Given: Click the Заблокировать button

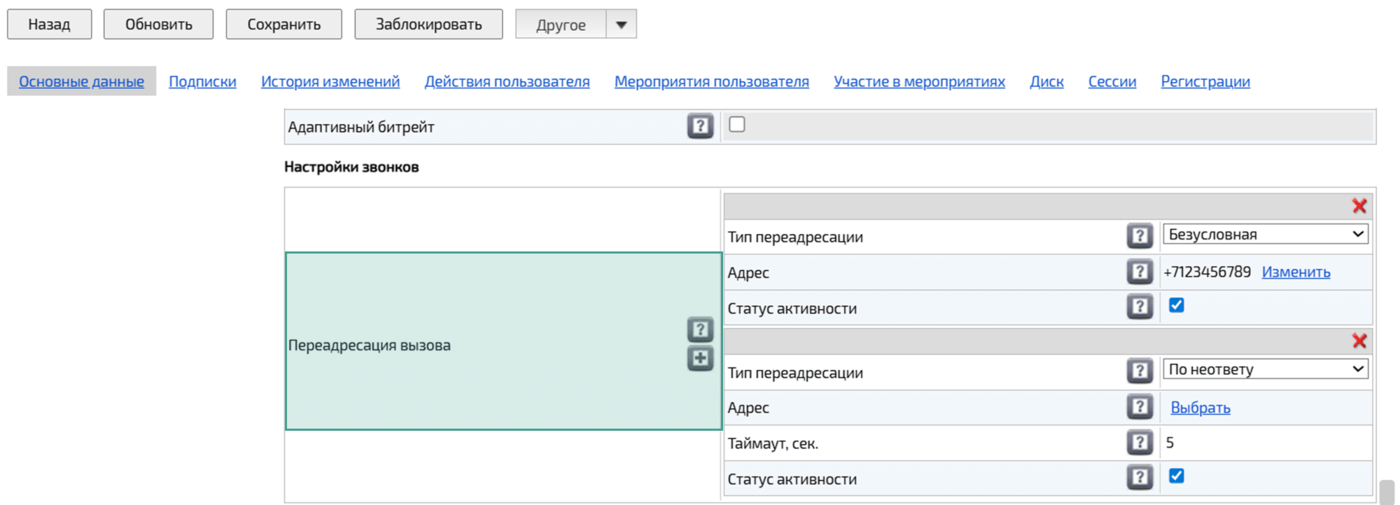Looking at the screenshot, I should pos(428,25).
